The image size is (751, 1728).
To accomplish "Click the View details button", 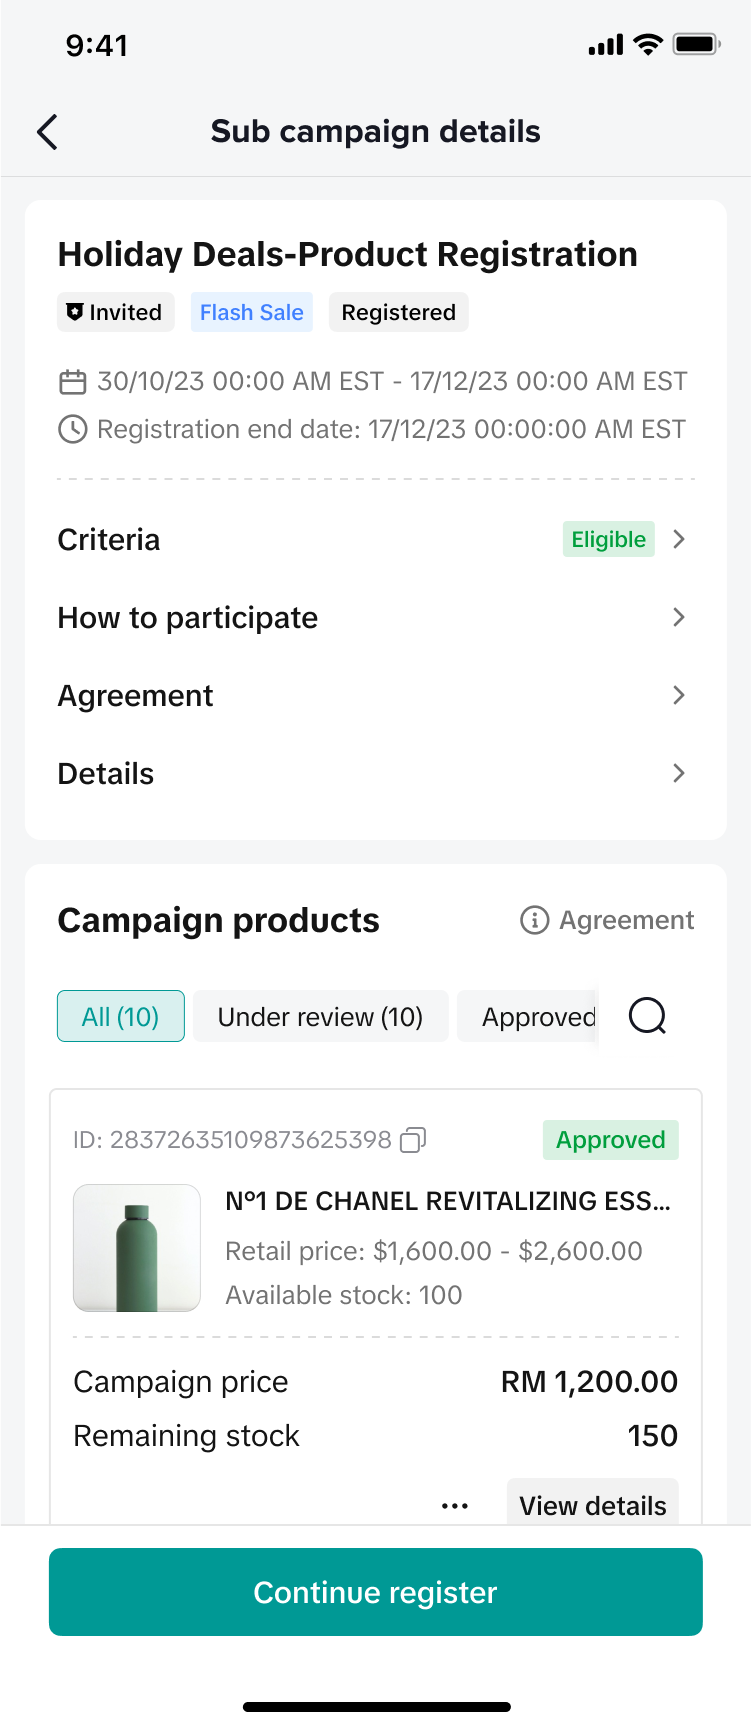I will point(592,1504).
